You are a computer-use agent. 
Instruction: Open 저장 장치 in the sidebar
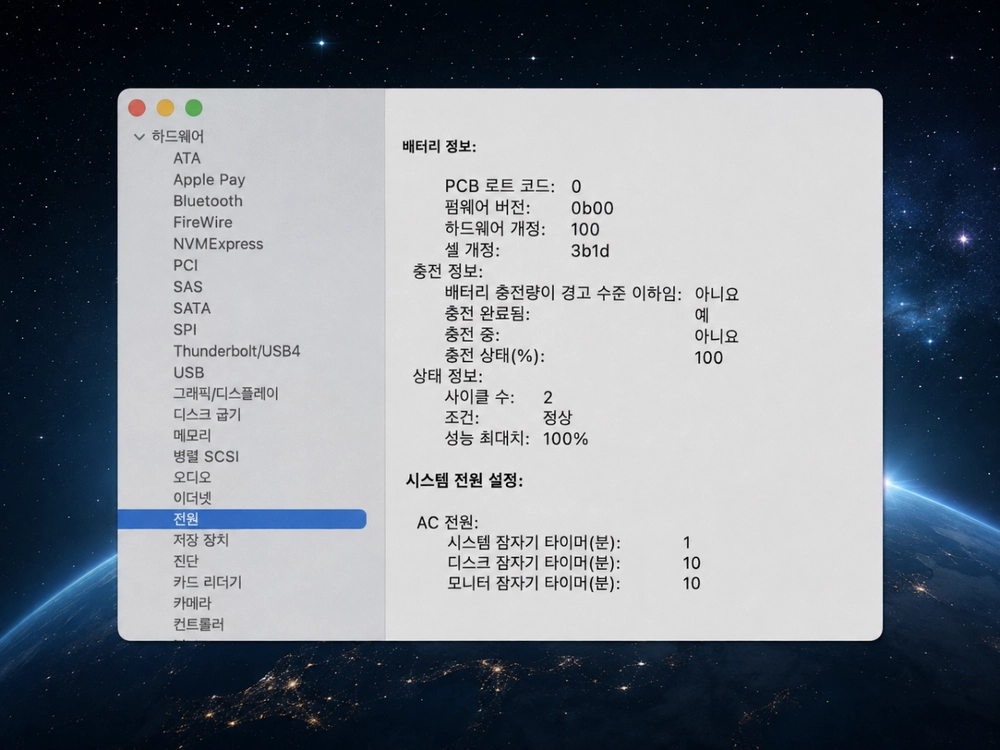(201, 540)
